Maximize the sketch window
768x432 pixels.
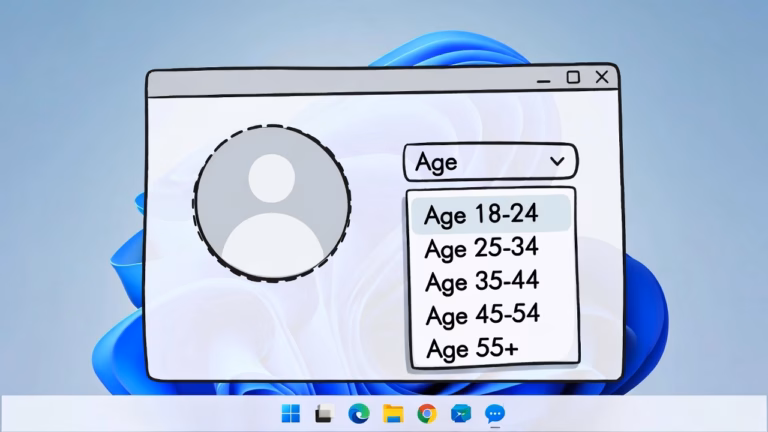coord(573,77)
